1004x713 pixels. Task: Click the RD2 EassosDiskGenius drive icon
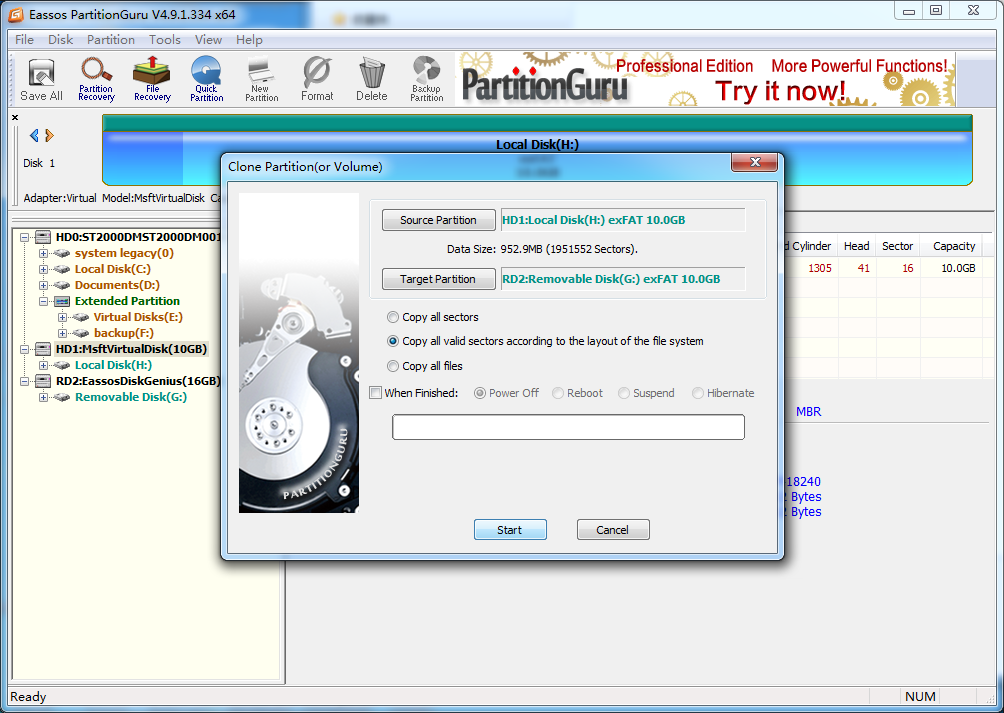[43, 381]
